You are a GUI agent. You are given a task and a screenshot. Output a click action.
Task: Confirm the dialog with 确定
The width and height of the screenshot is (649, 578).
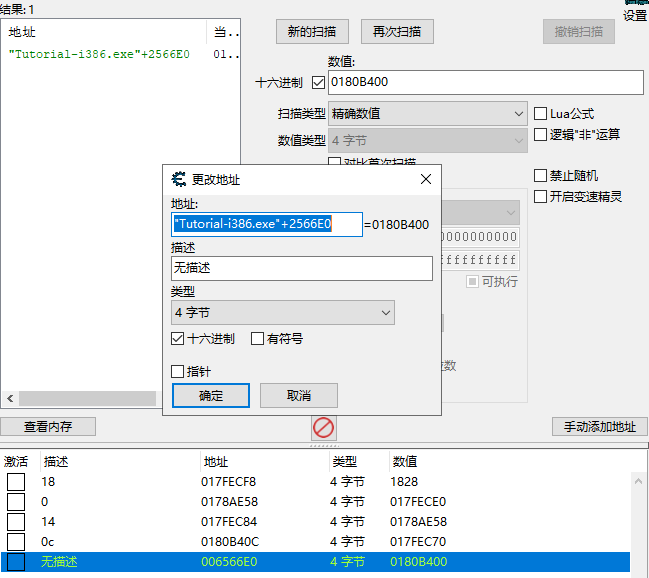coord(211,395)
